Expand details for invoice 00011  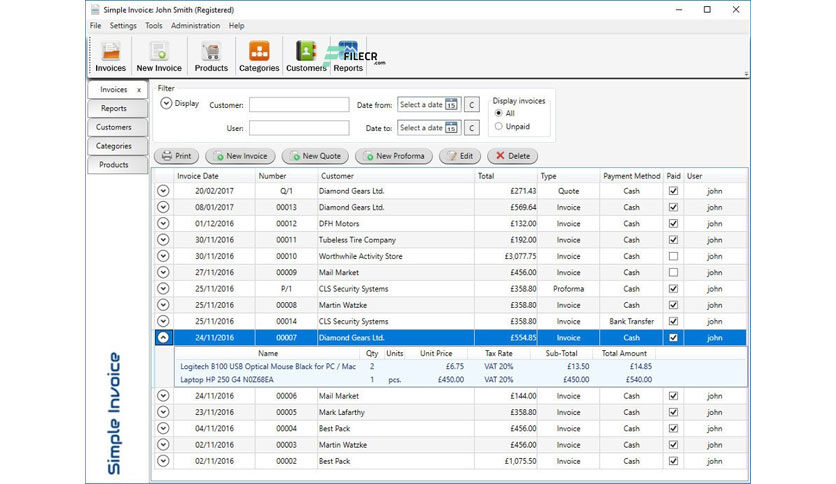pos(163,240)
